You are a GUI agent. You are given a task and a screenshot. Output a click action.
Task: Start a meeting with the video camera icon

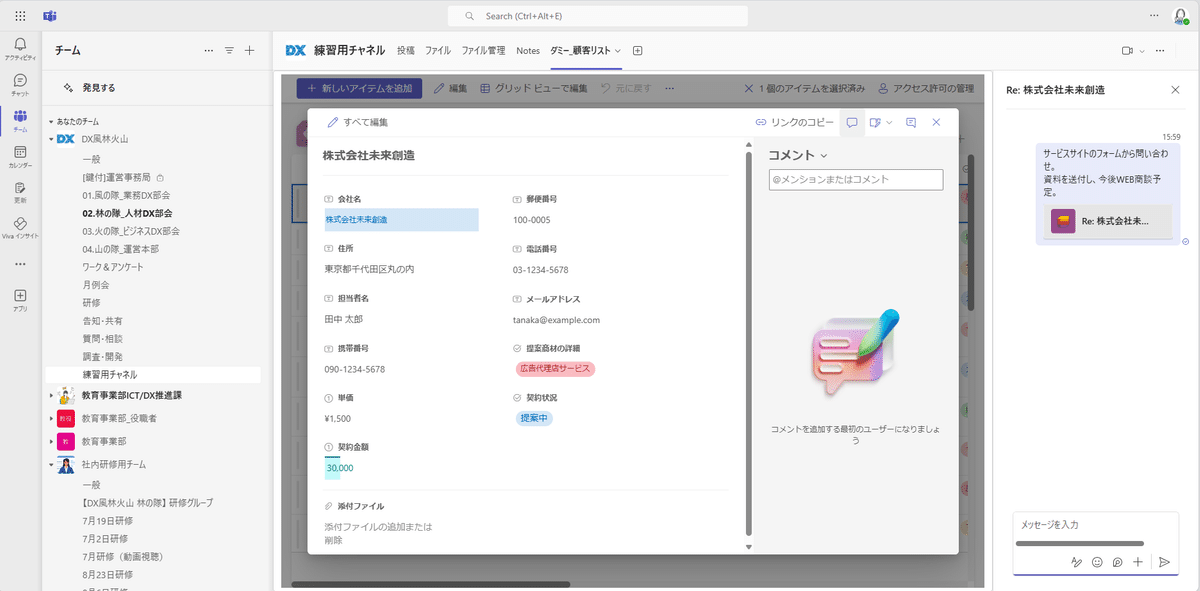pyautogui.click(x=1127, y=50)
